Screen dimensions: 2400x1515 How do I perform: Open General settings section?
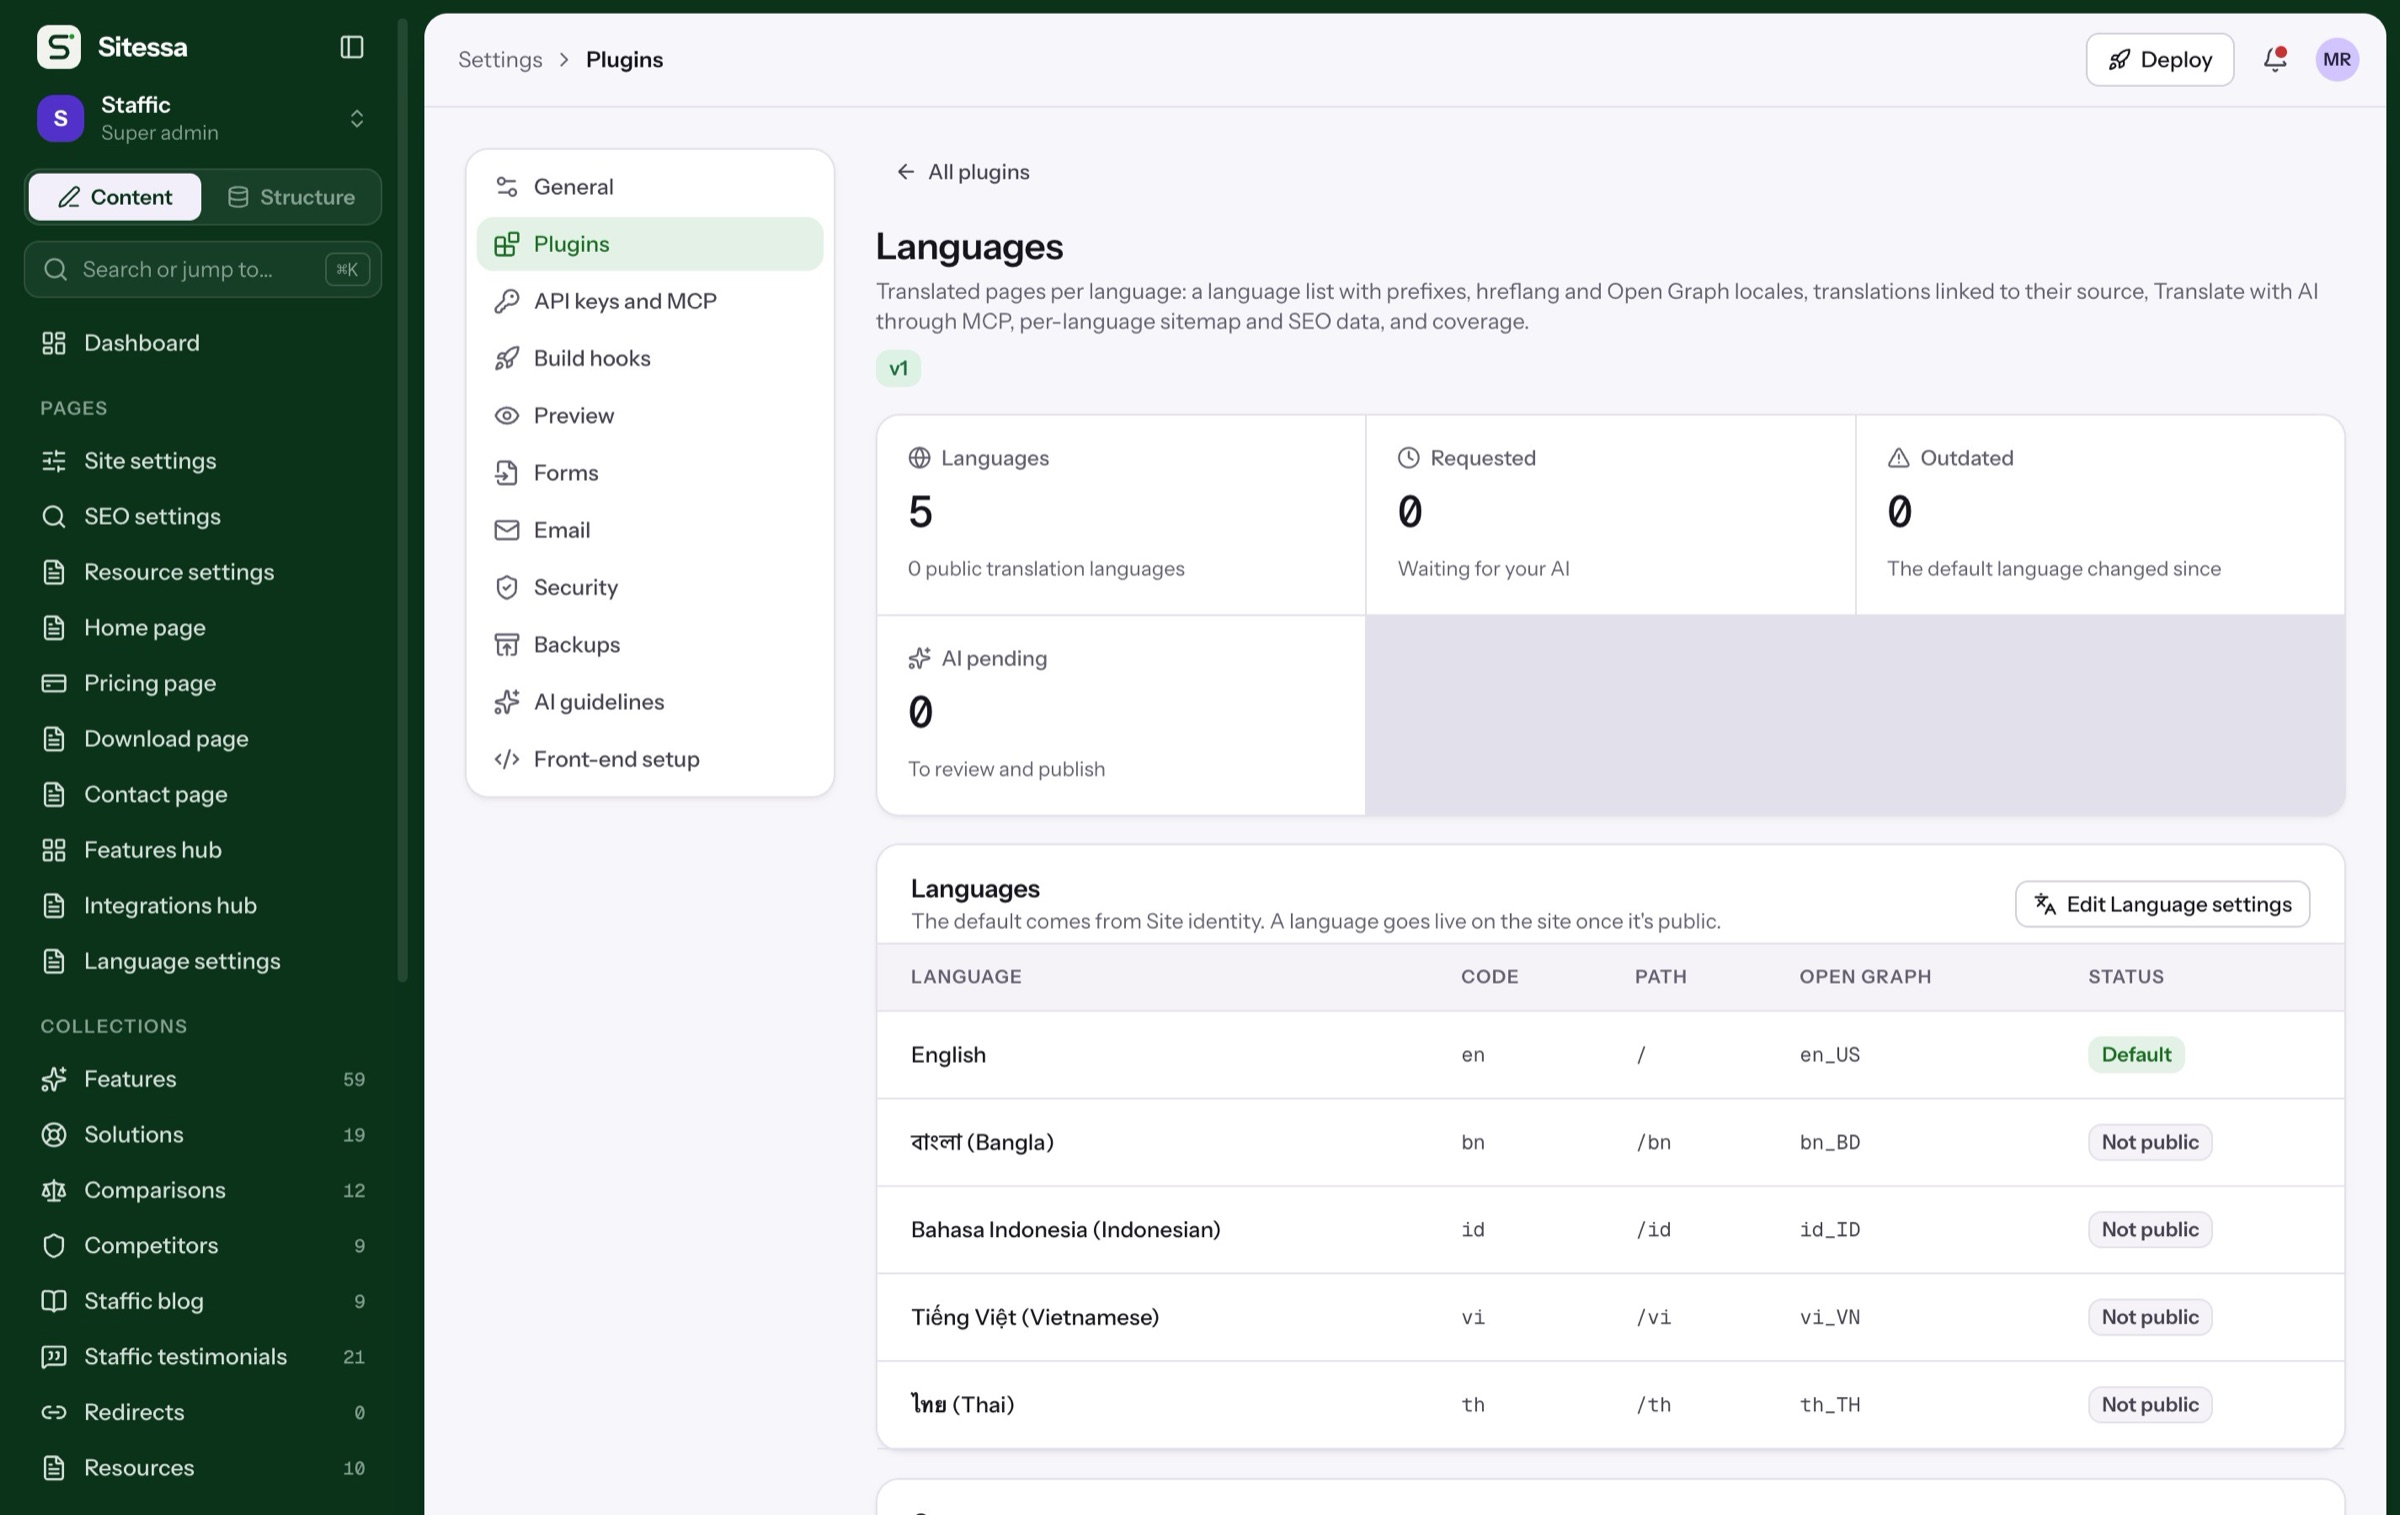650,187
